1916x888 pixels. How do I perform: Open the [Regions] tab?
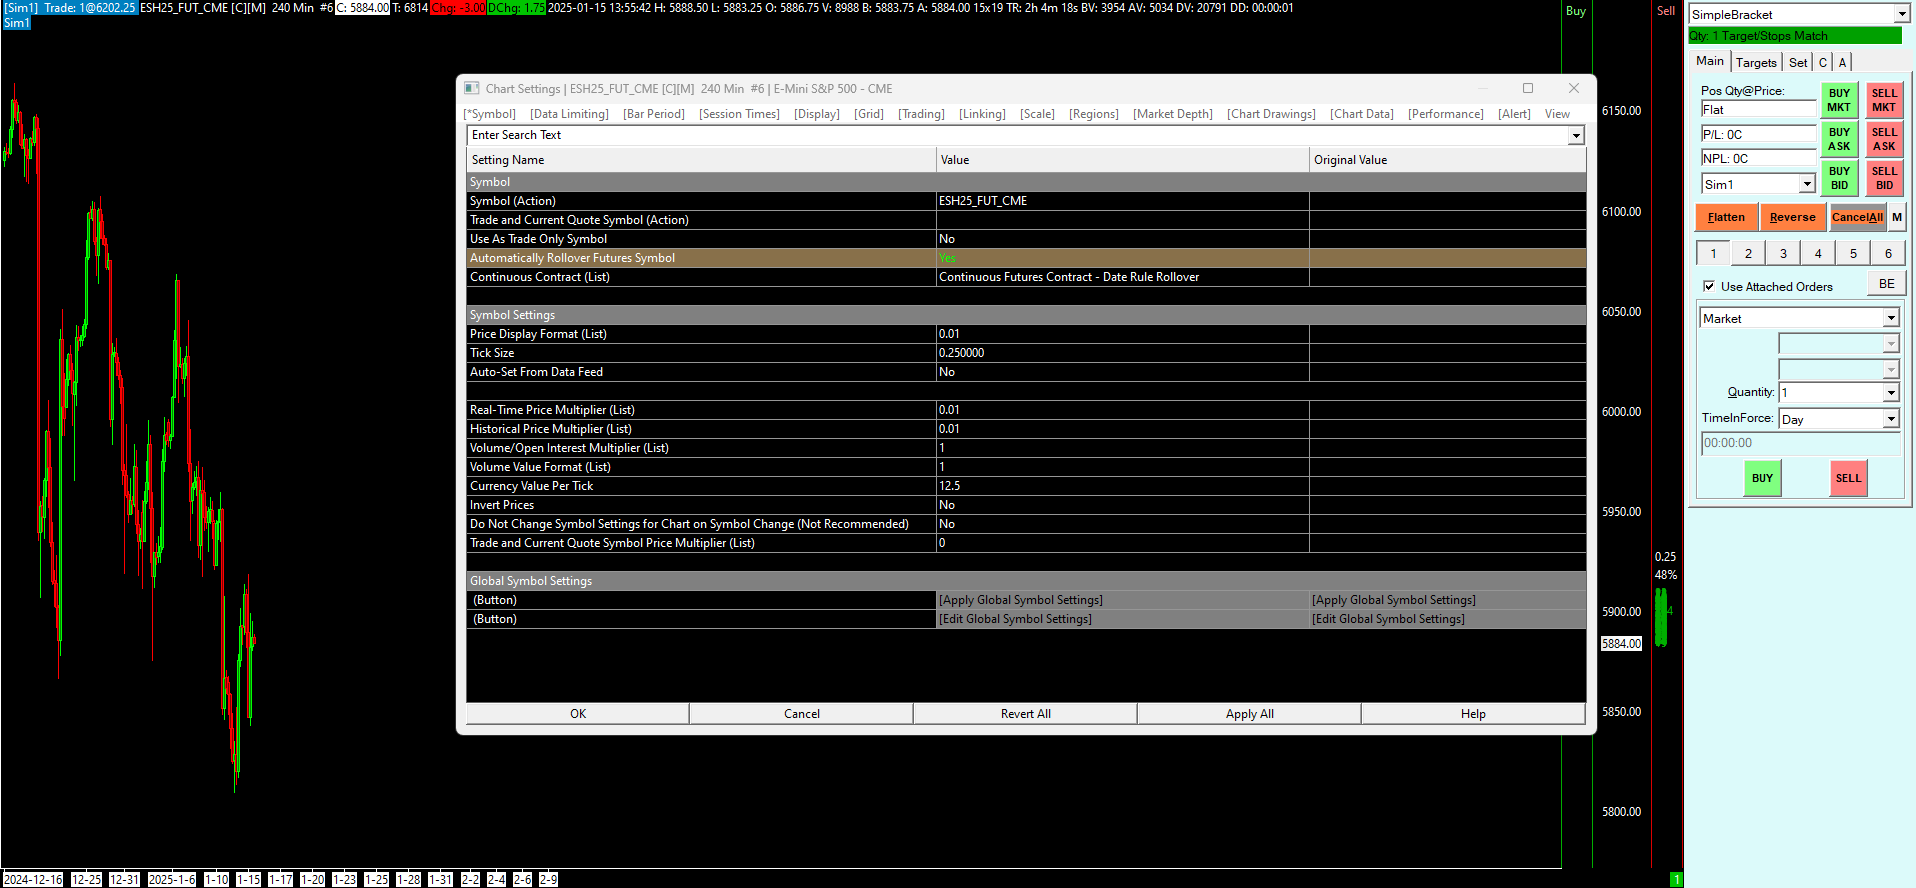(x=1094, y=114)
